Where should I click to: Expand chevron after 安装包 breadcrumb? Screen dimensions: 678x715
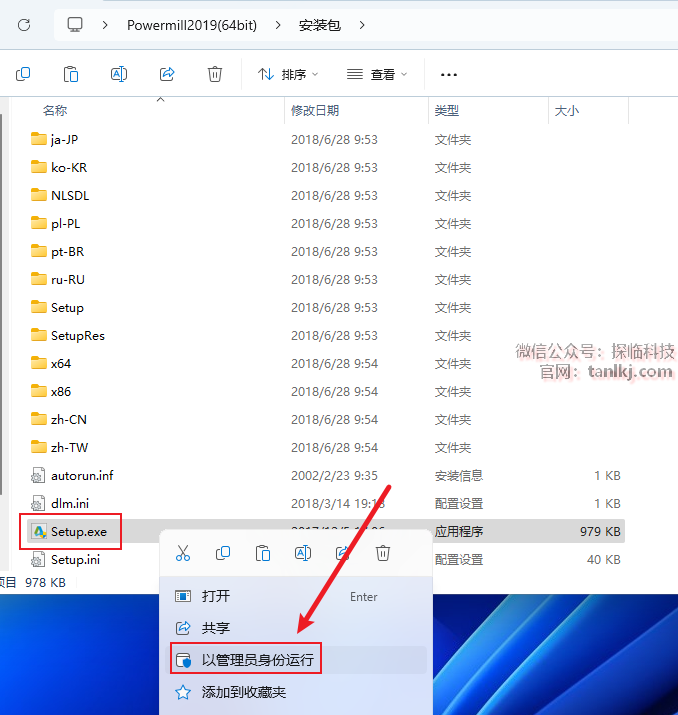tap(362, 25)
